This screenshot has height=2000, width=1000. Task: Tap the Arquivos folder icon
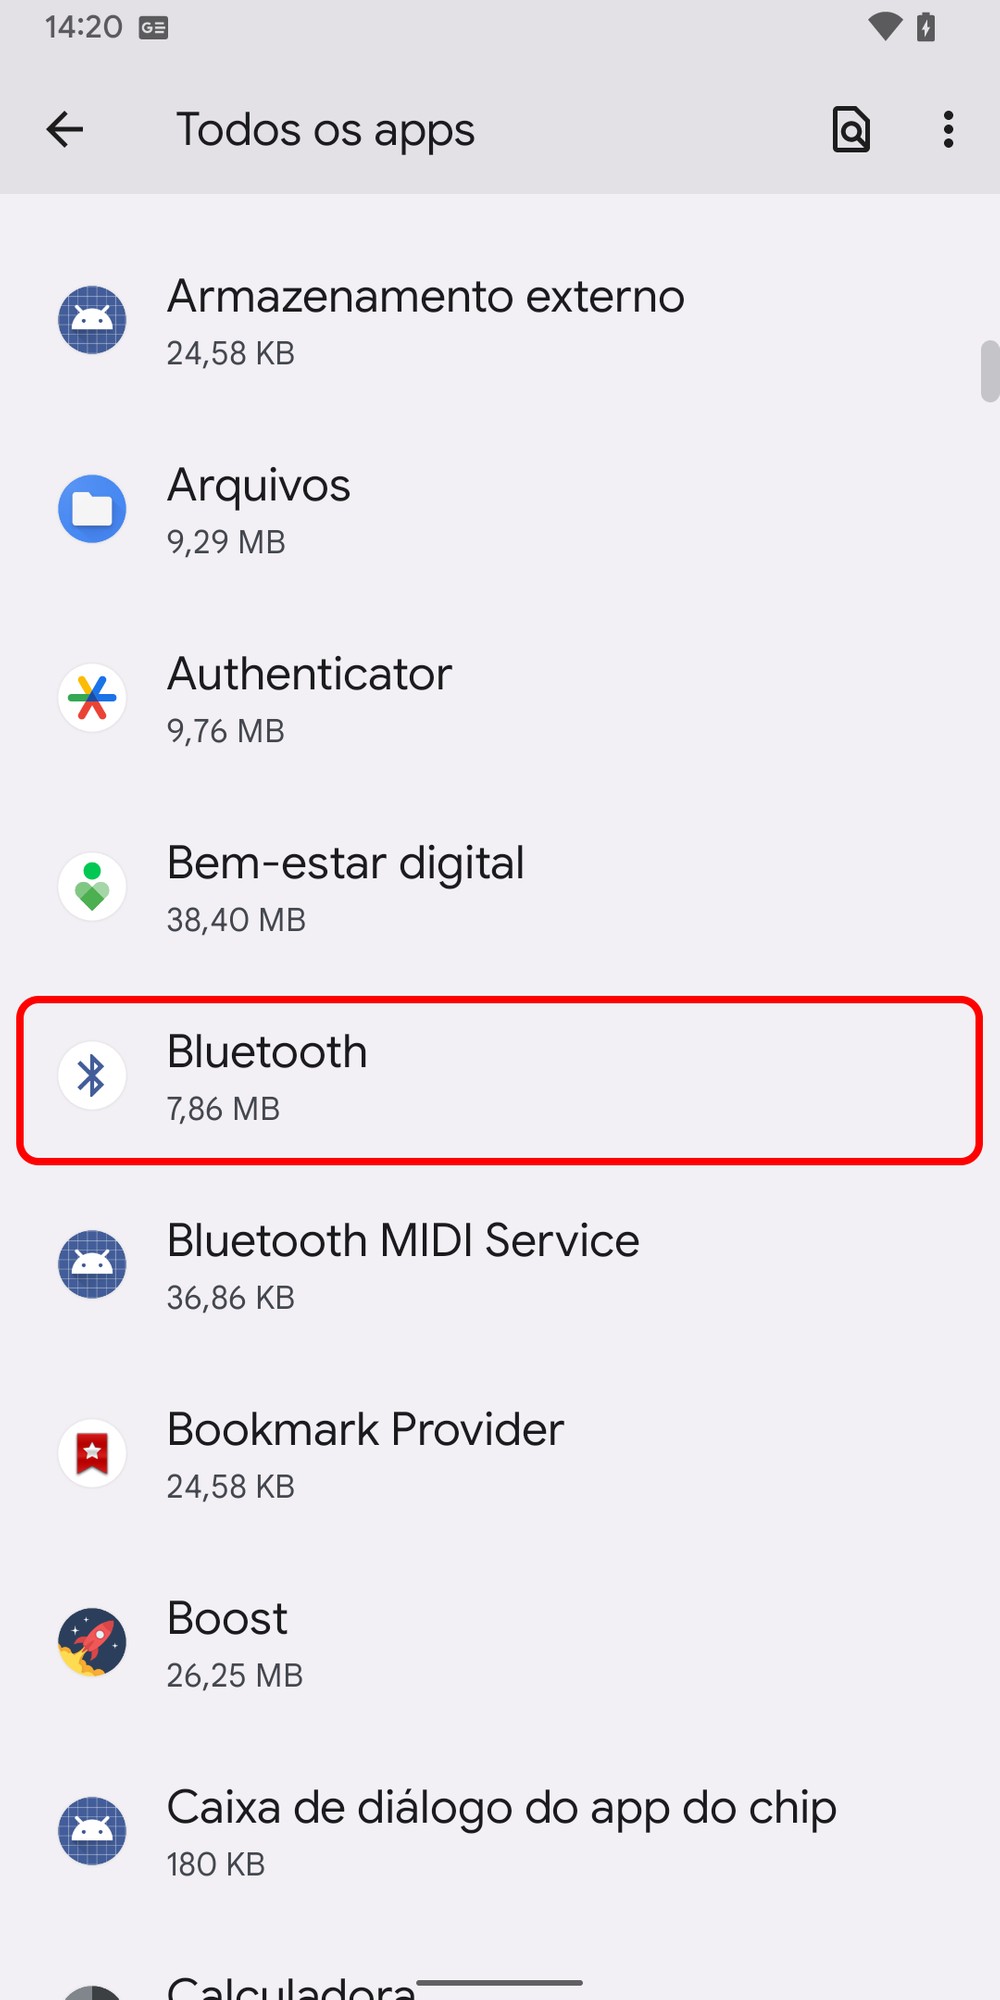point(92,509)
